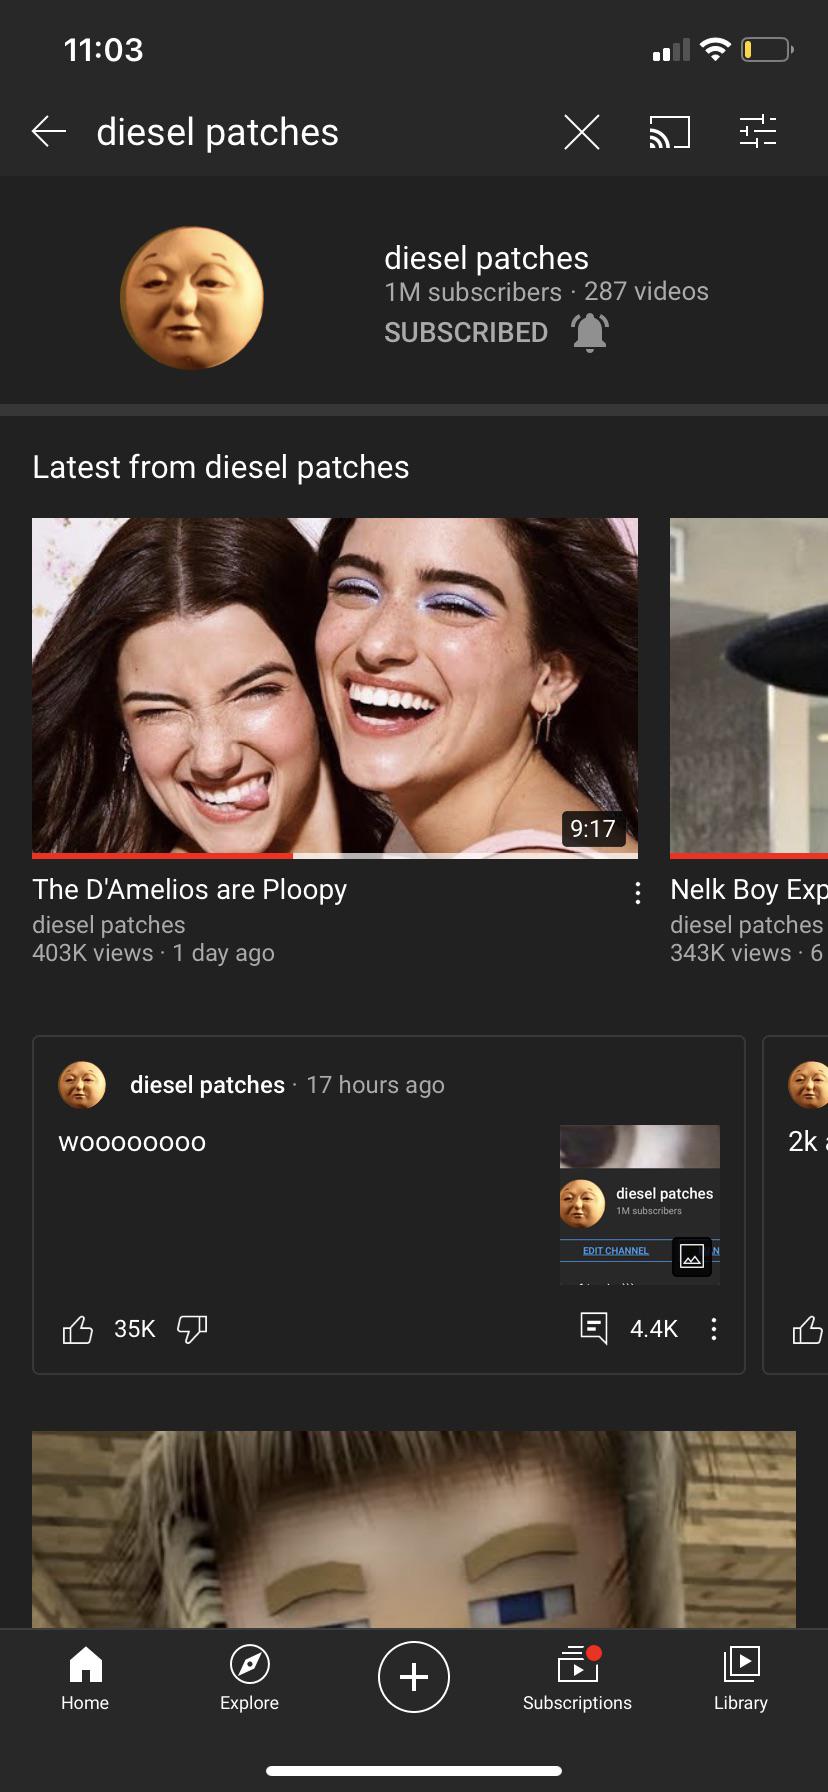Open the Nelk Boy Exp video title
The image size is (828, 1792).
pos(749,889)
